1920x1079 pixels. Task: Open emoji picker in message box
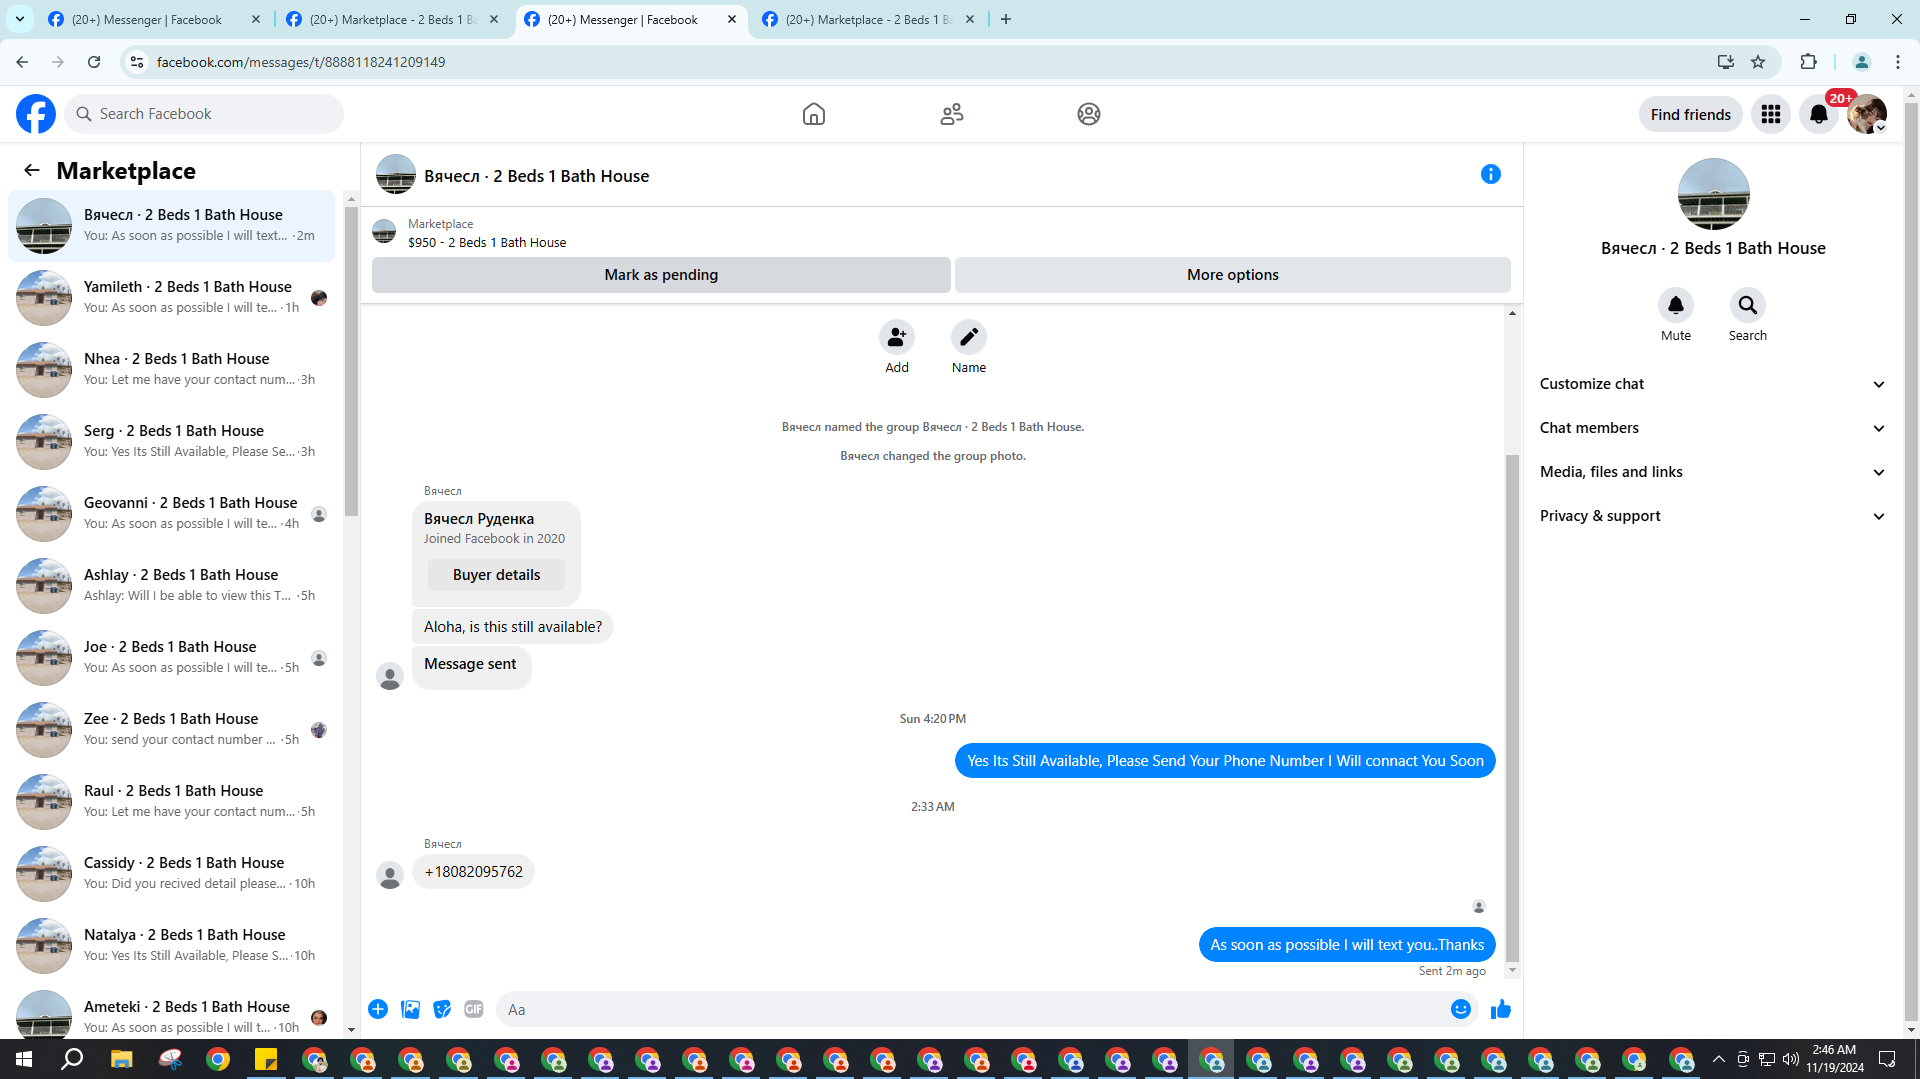[x=1461, y=1009]
